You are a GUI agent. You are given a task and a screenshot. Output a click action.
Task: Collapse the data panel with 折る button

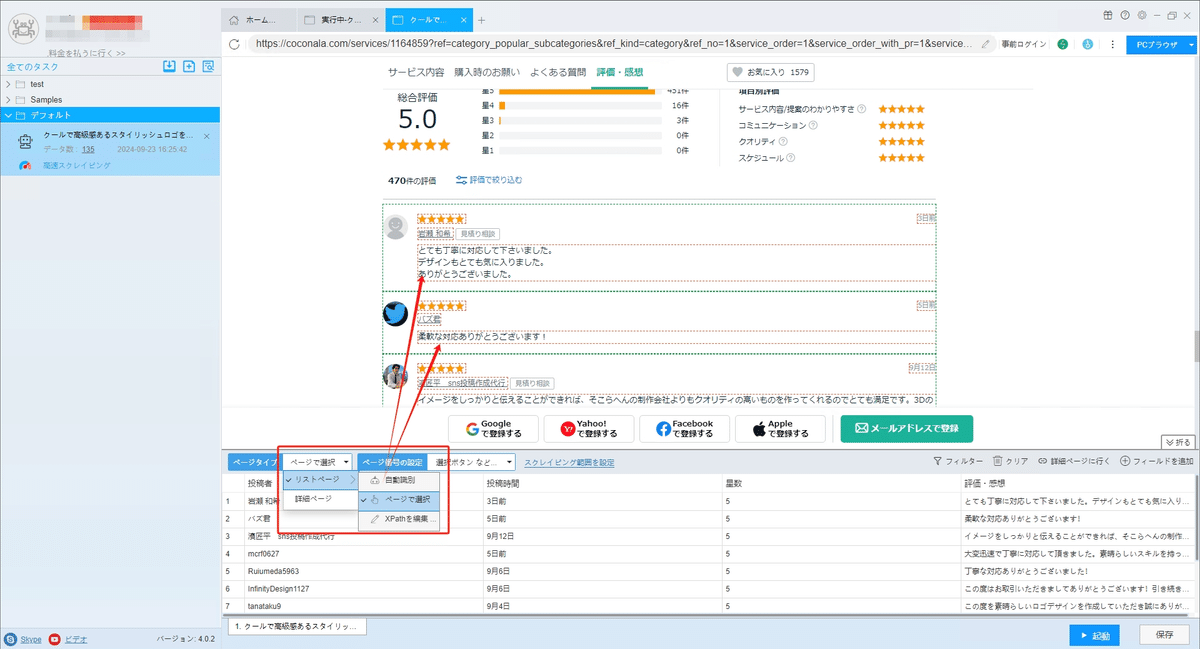1178,442
